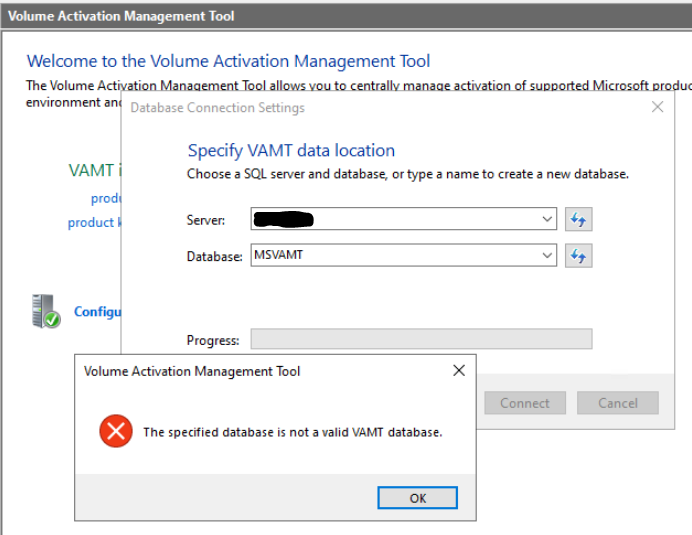
Task: Refresh the Server list with refresh icon
Action: (579, 219)
